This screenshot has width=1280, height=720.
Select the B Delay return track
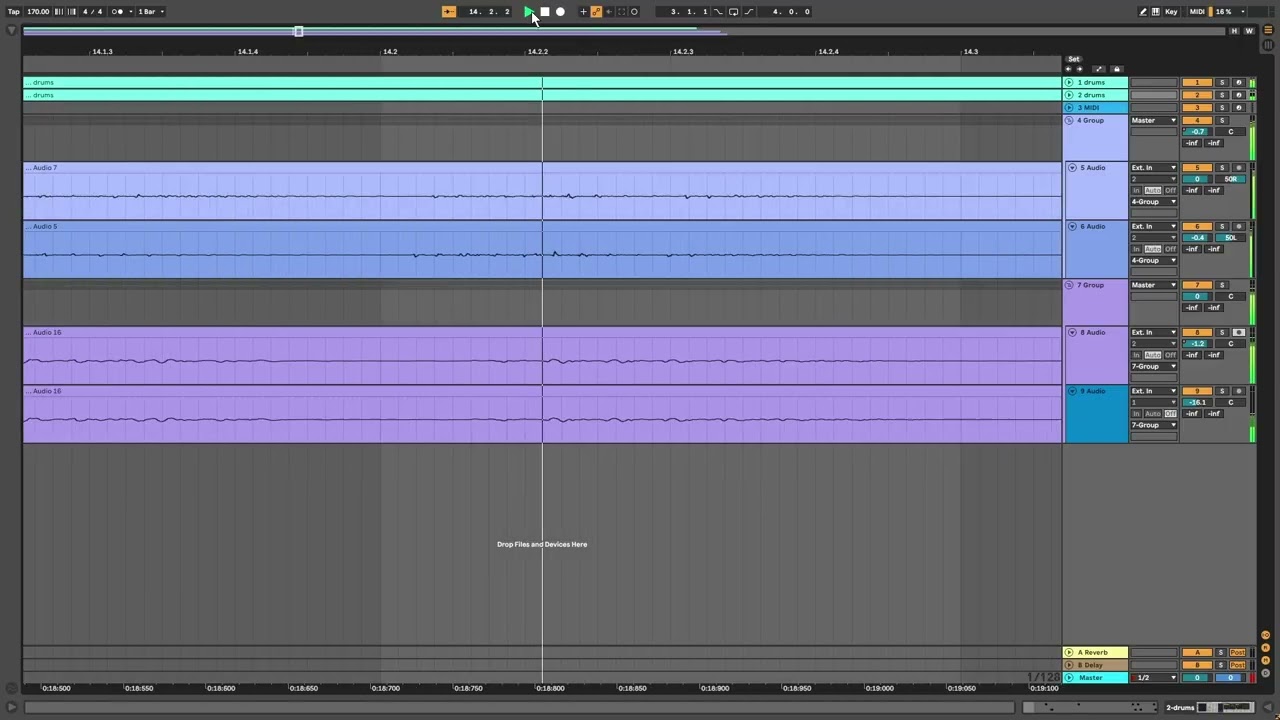tap(1095, 665)
